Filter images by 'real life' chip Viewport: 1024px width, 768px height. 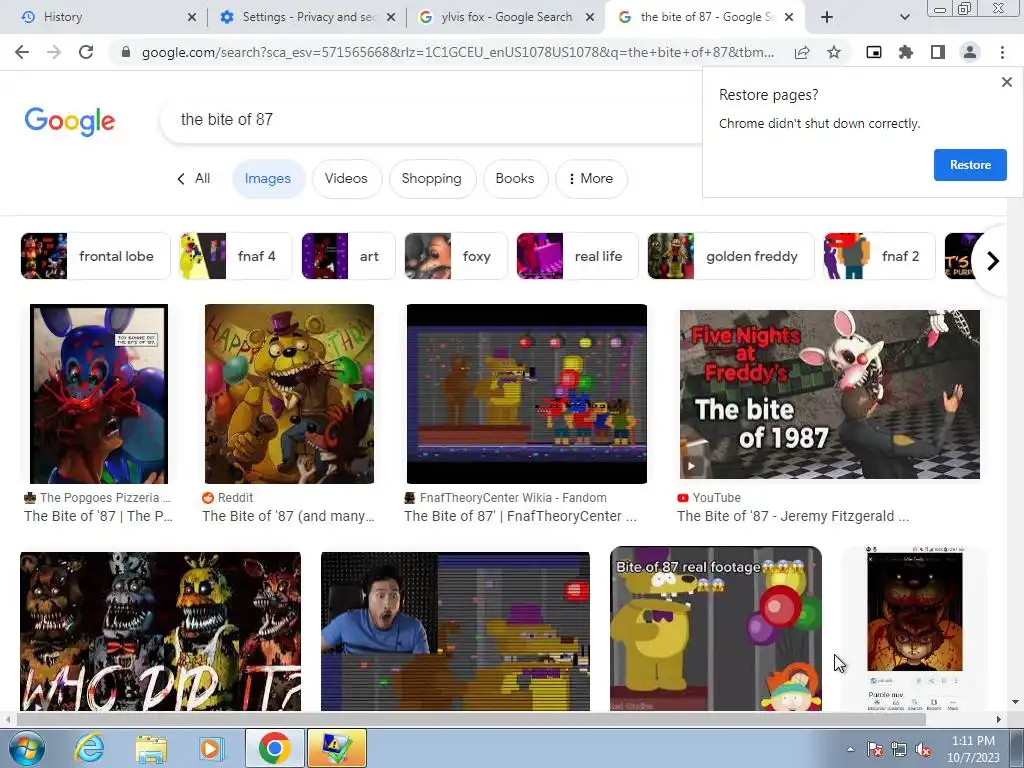point(577,256)
